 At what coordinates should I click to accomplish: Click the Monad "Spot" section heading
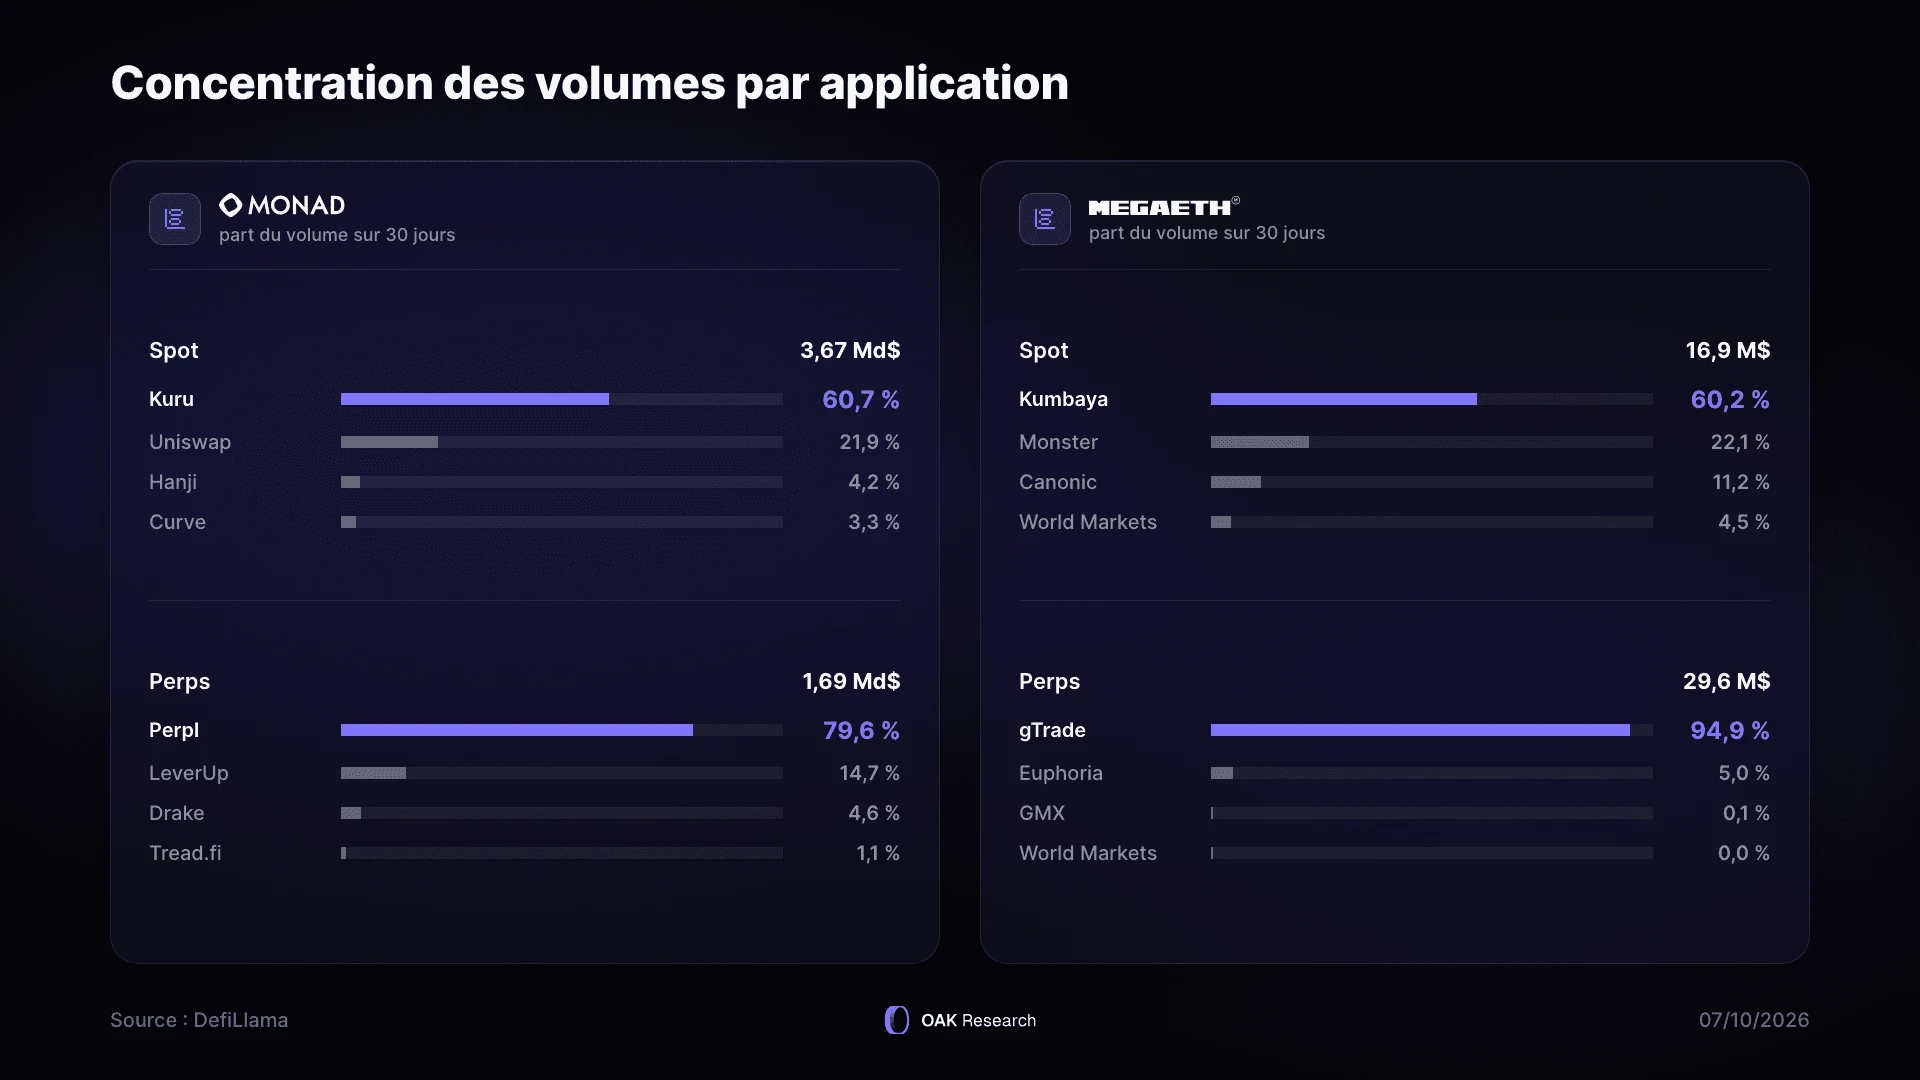click(174, 350)
